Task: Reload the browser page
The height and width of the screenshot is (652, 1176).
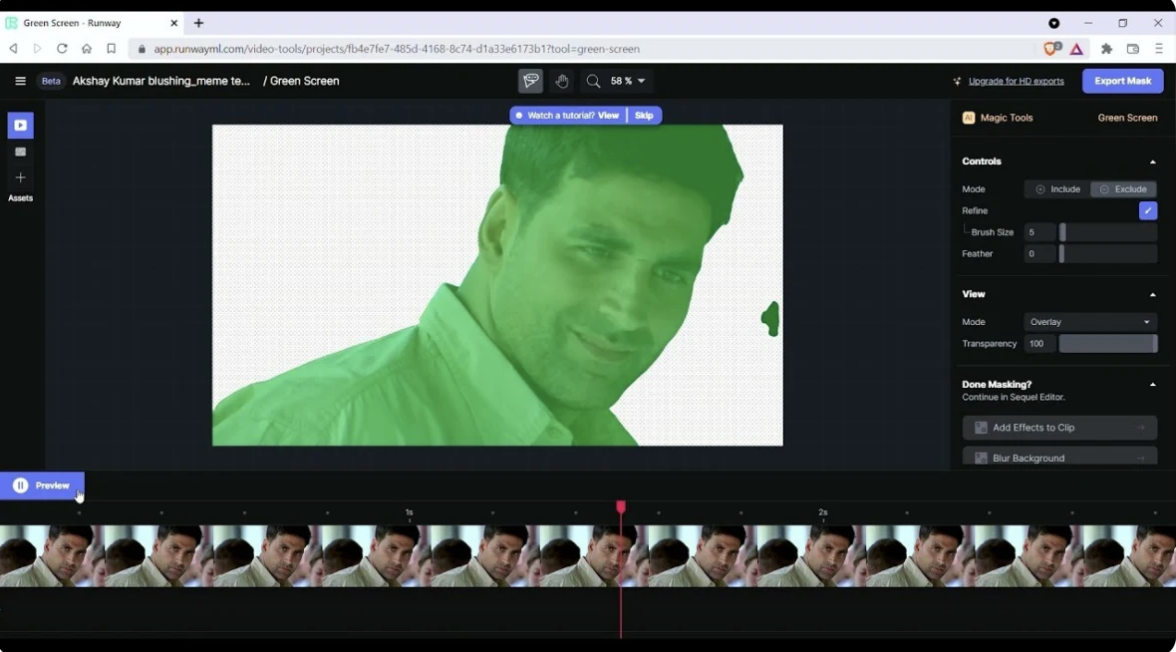Action: click(62, 48)
